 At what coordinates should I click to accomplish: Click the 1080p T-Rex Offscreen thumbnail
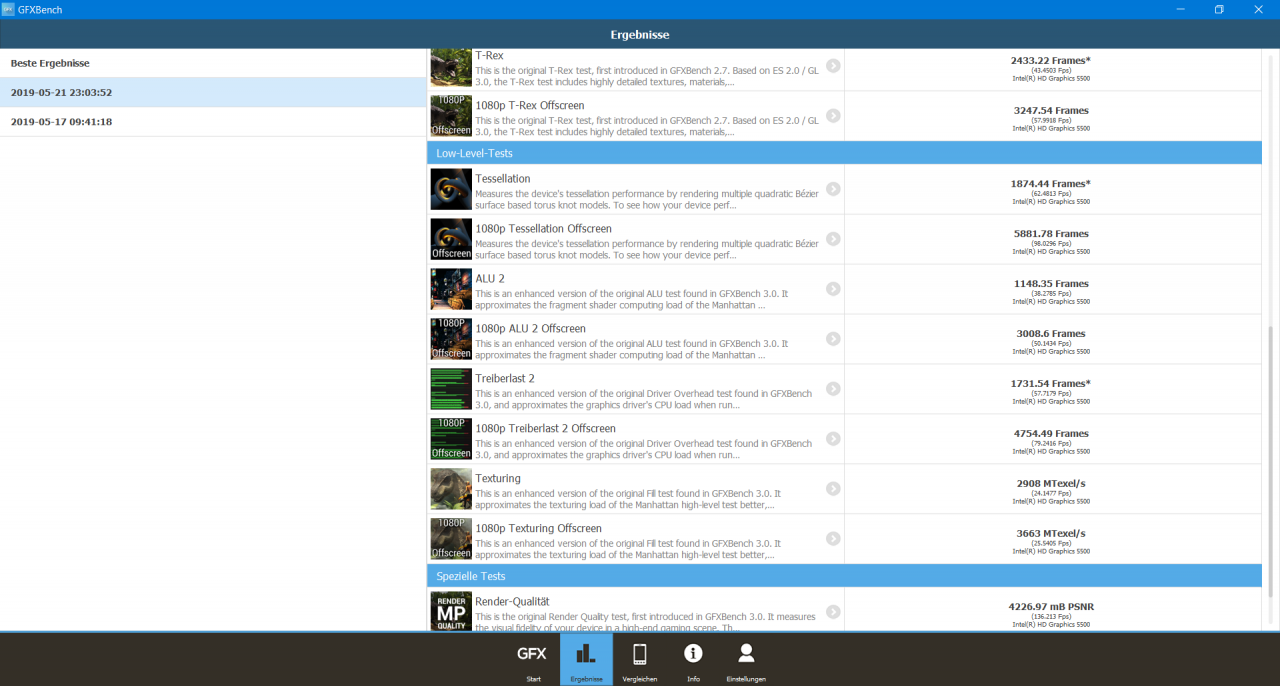coord(451,116)
